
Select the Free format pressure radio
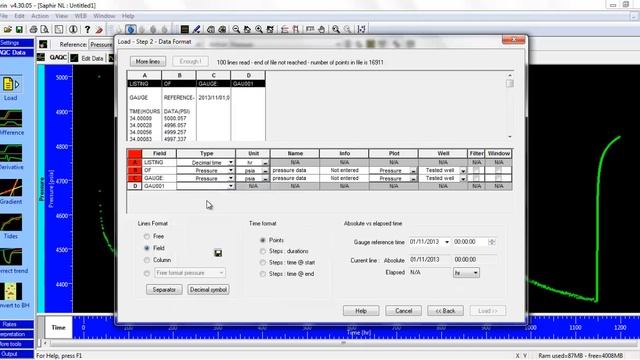pyautogui.click(x=147, y=273)
